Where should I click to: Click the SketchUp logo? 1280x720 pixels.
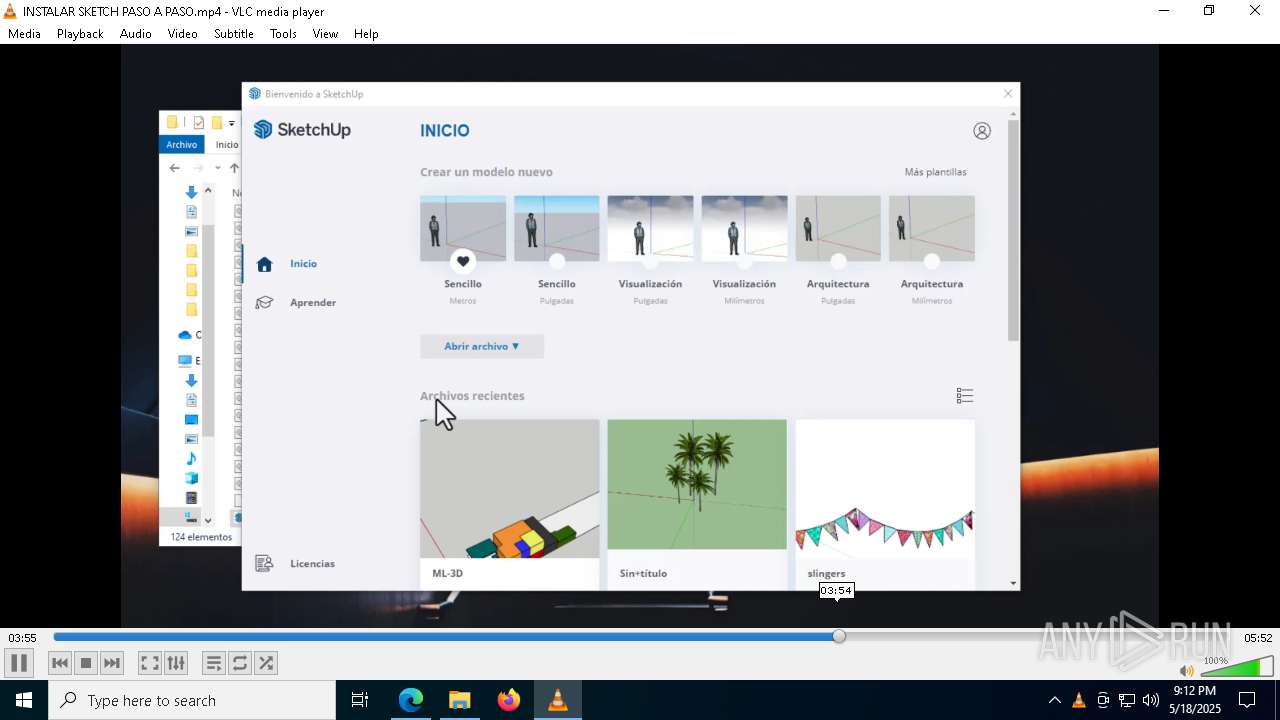coord(302,130)
